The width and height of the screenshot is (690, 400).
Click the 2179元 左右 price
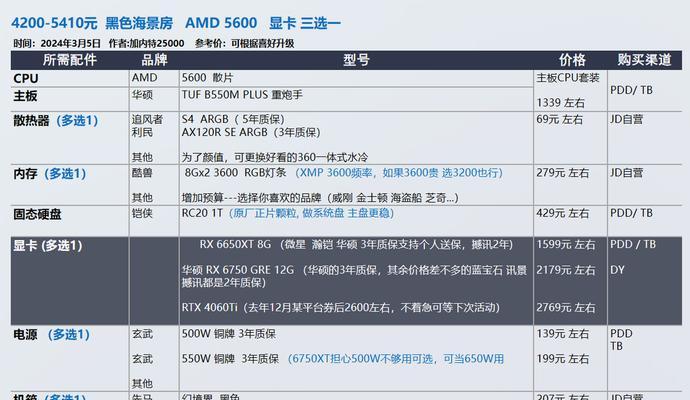(x=565, y=270)
